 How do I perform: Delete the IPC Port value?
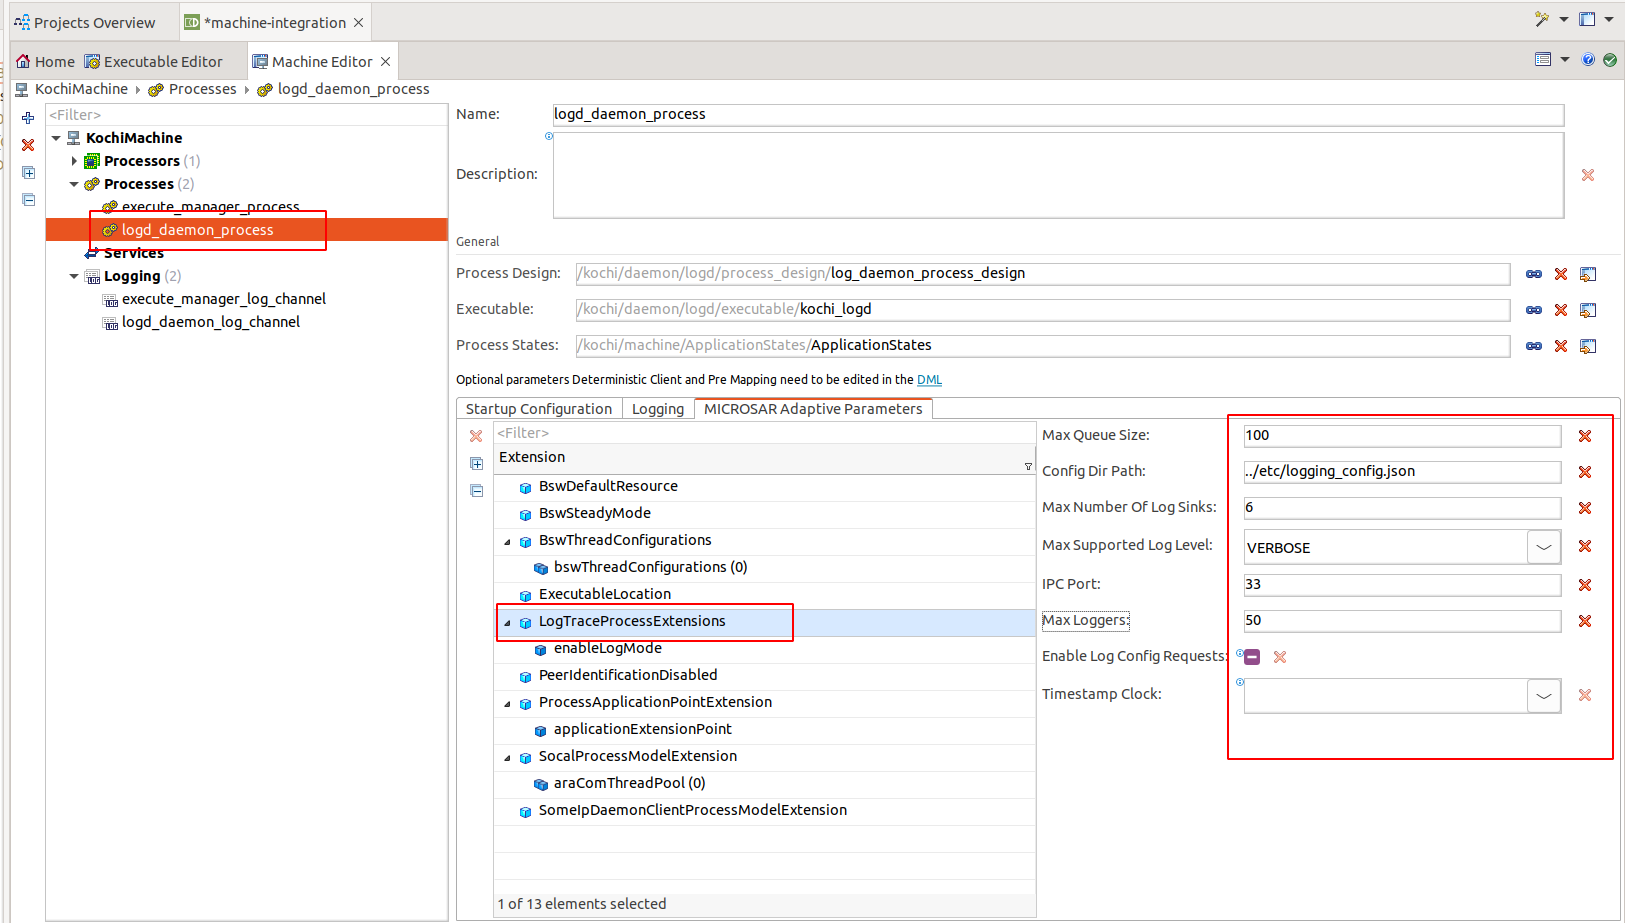1585,585
